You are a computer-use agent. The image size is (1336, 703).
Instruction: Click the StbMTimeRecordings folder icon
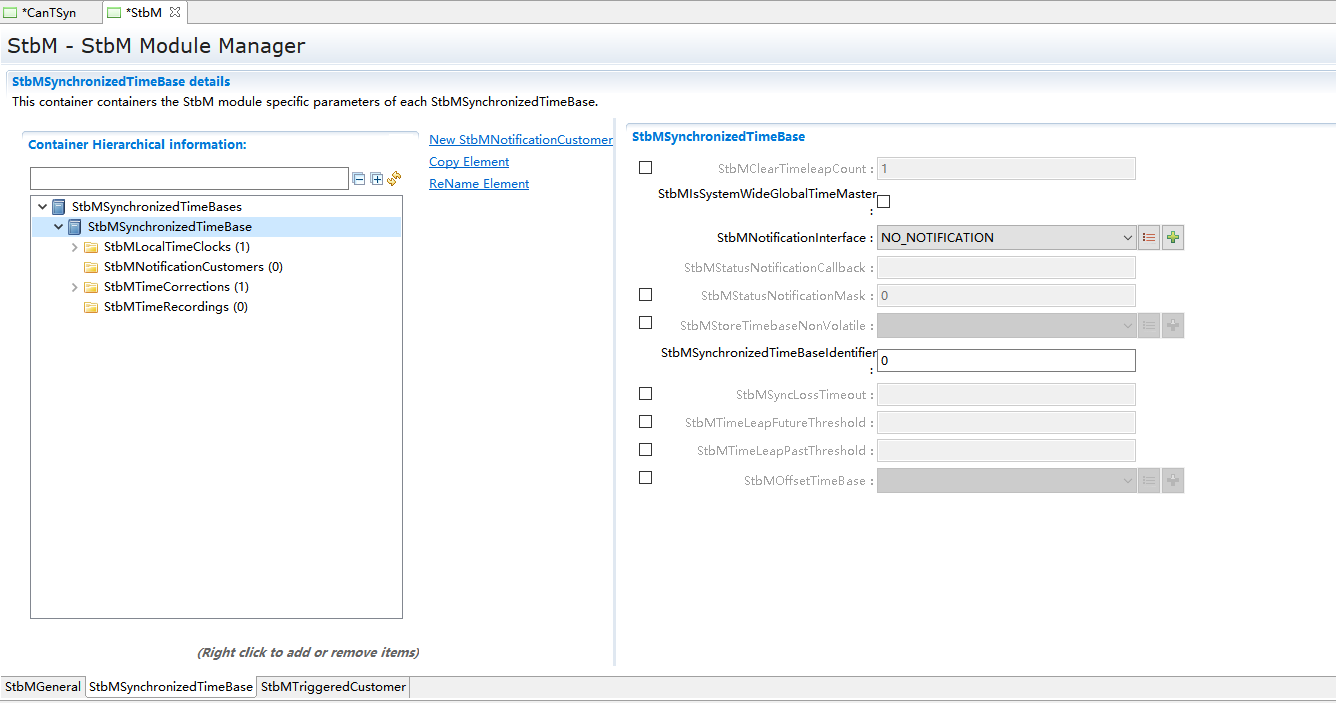pyautogui.click(x=91, y=307)
